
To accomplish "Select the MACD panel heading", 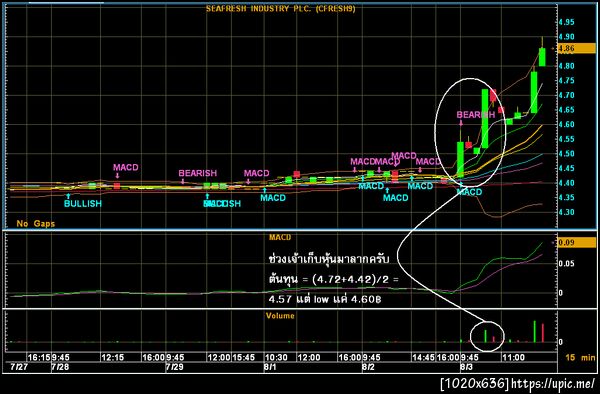I will coord(280,238).
